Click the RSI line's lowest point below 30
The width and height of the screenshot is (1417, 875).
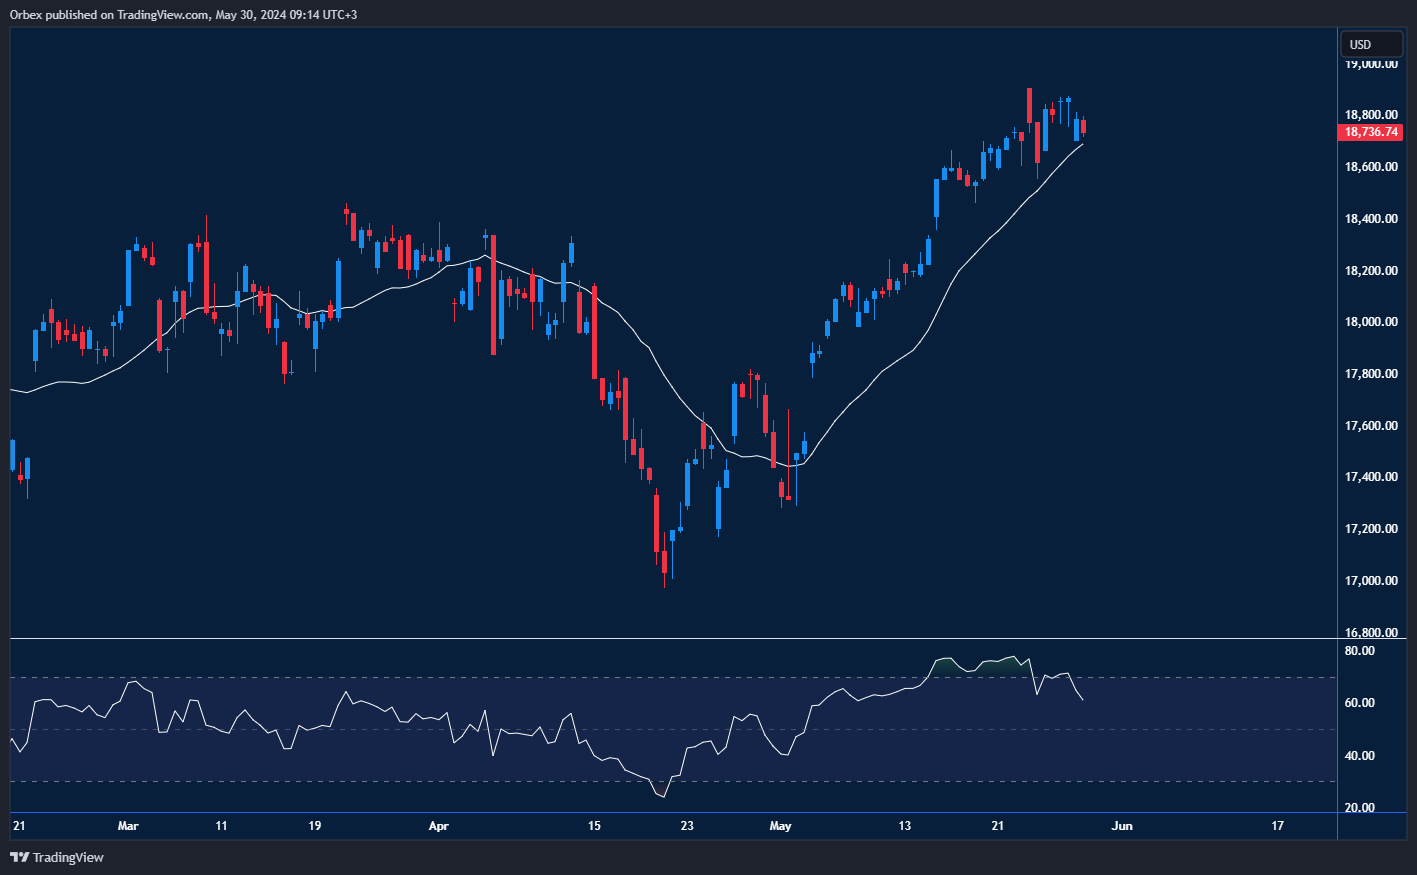(663, 796)
